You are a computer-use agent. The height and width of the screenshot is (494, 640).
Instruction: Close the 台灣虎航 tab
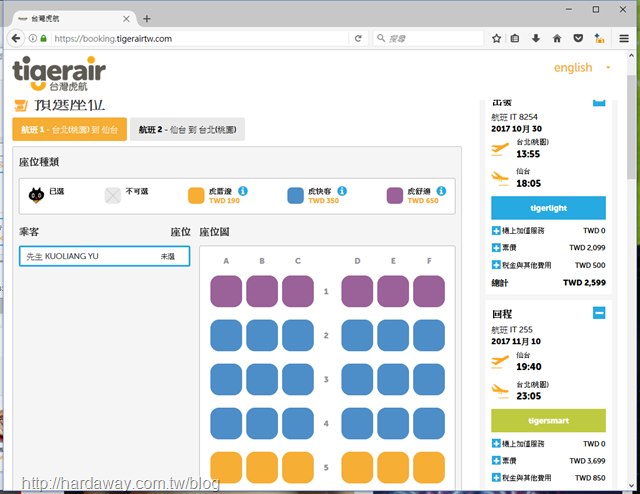pos(127,19)
